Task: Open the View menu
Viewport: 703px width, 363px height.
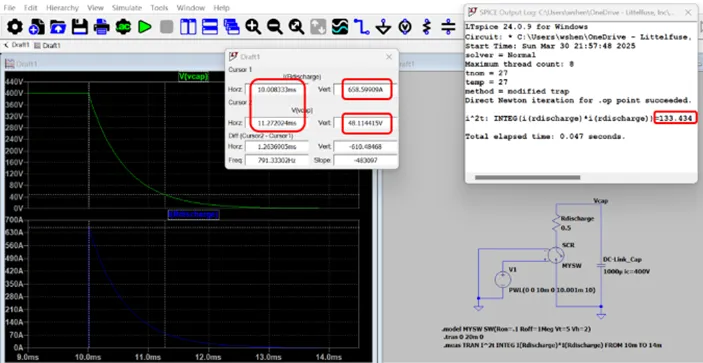Action: click(95, 8)
